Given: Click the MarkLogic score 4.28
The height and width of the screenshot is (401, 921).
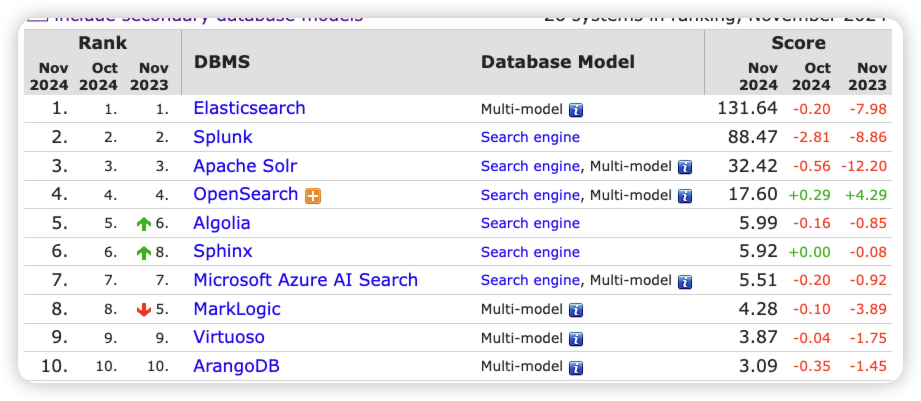Looking at the screenshot, I should click(x=758, y=309).
